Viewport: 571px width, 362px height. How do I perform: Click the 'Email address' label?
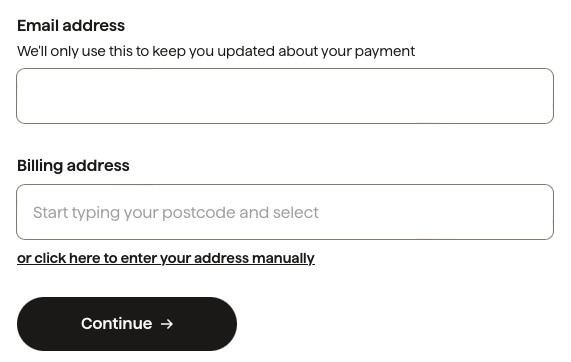[71, 26]
